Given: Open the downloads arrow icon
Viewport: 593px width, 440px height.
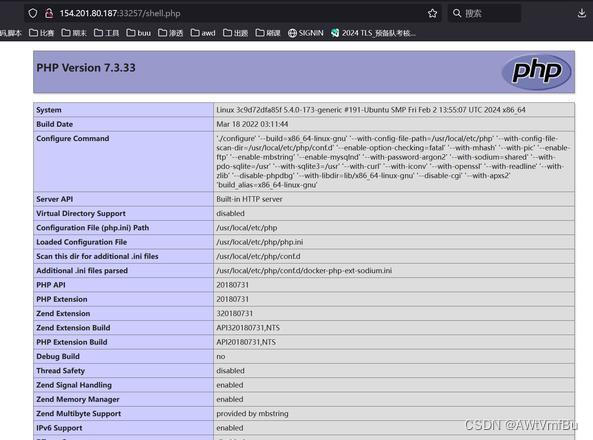Looking at the screenshot, I should (582, 14).
